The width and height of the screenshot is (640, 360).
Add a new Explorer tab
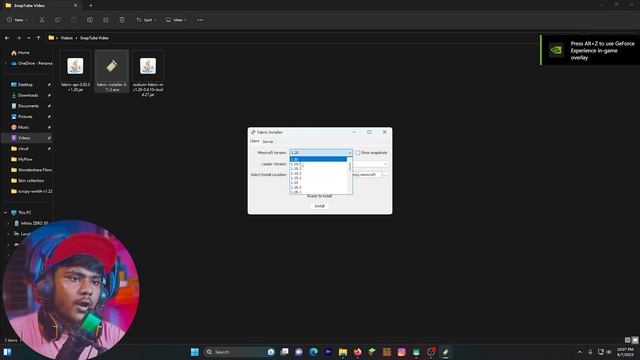coord(91,5)
